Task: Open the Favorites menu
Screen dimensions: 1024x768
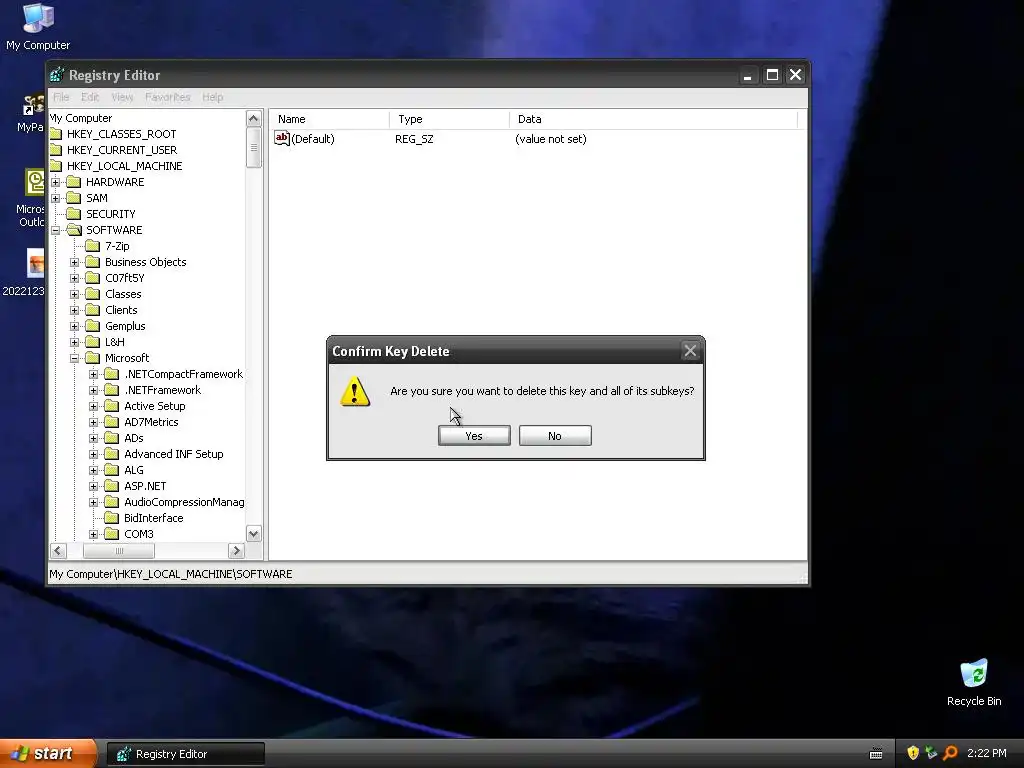Action: pyautogui.click(x=168, y=97)
